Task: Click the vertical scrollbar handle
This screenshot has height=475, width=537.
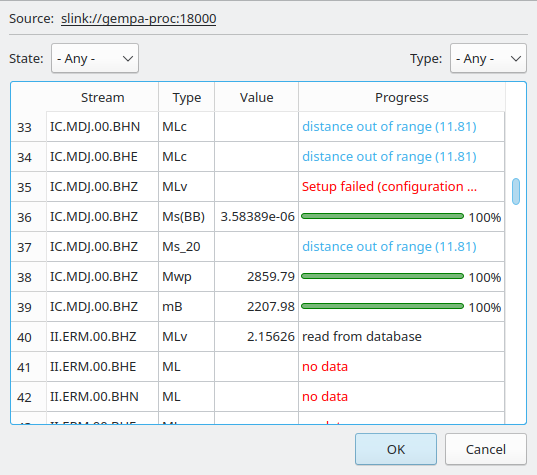Action: click(x=516, y=191)
